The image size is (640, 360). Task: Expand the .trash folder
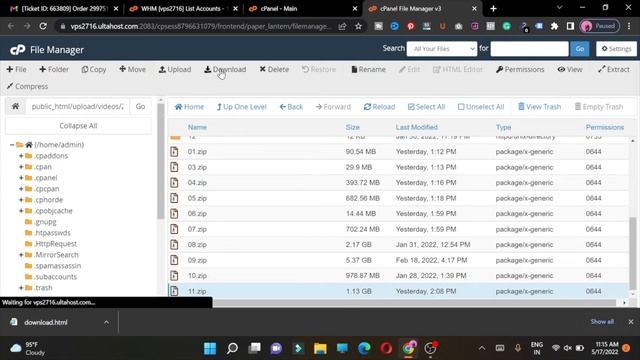tap(21, 288)
